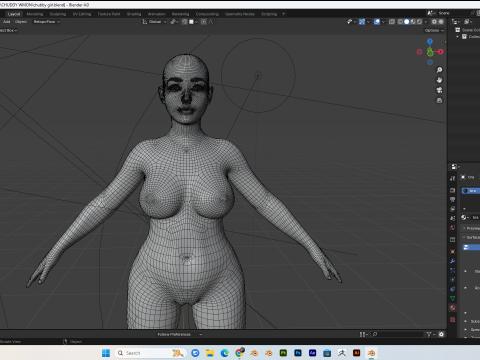Click the add workspace plus button
Image resolution: width=480 pixels, height=360 pixels.
[x=284, y=14]
